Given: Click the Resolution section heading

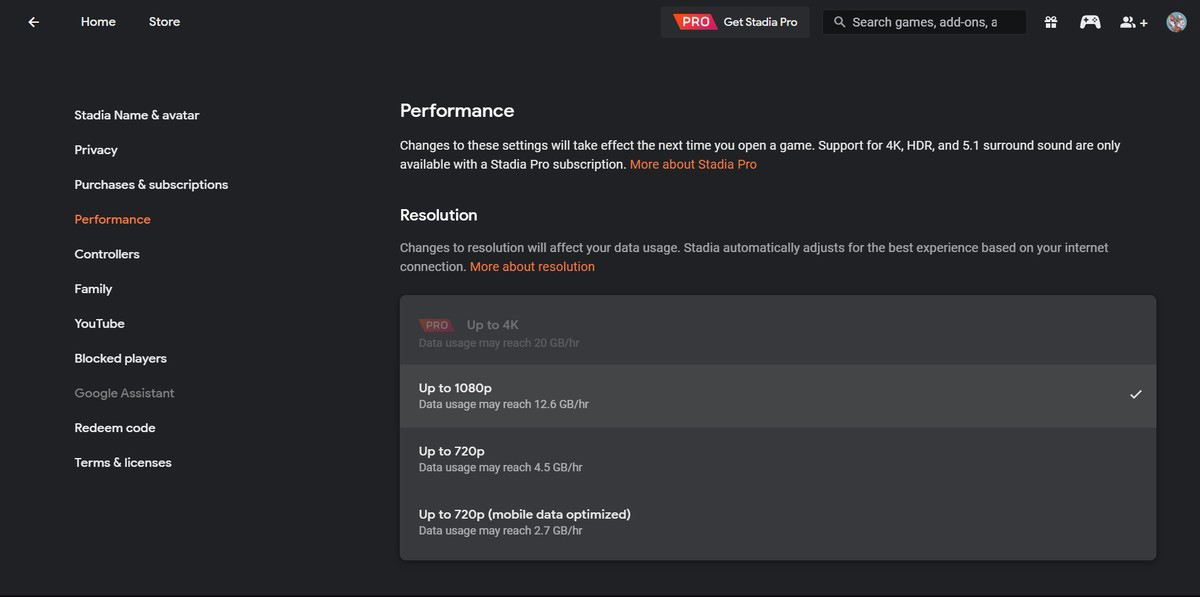Looking at the screenshot, I should [438, 215].
